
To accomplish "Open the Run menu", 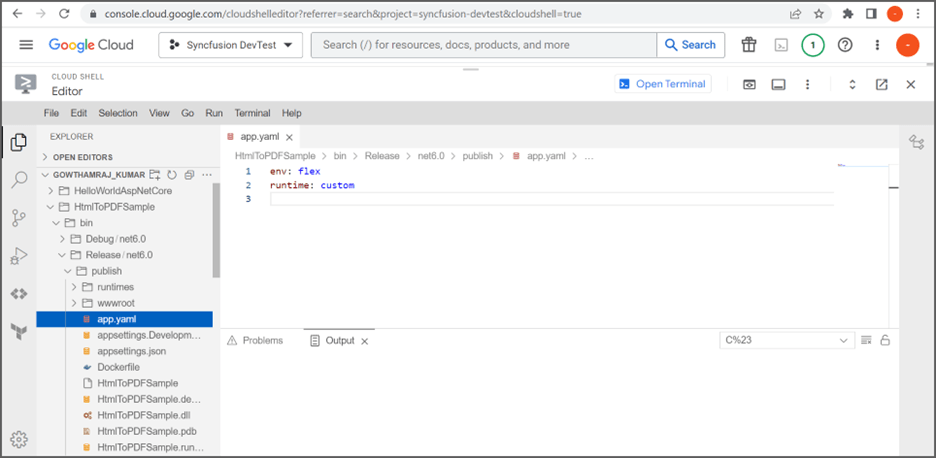I will coord(214,113).
